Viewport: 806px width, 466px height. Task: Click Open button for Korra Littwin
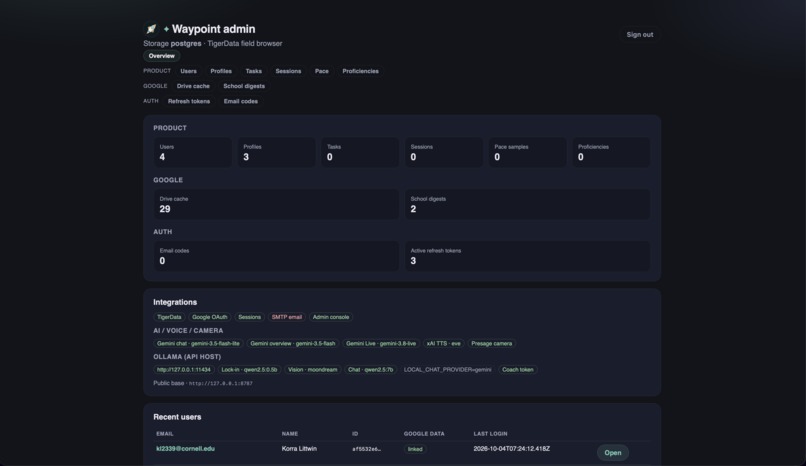pyautogui.click(x=613, y=453)
